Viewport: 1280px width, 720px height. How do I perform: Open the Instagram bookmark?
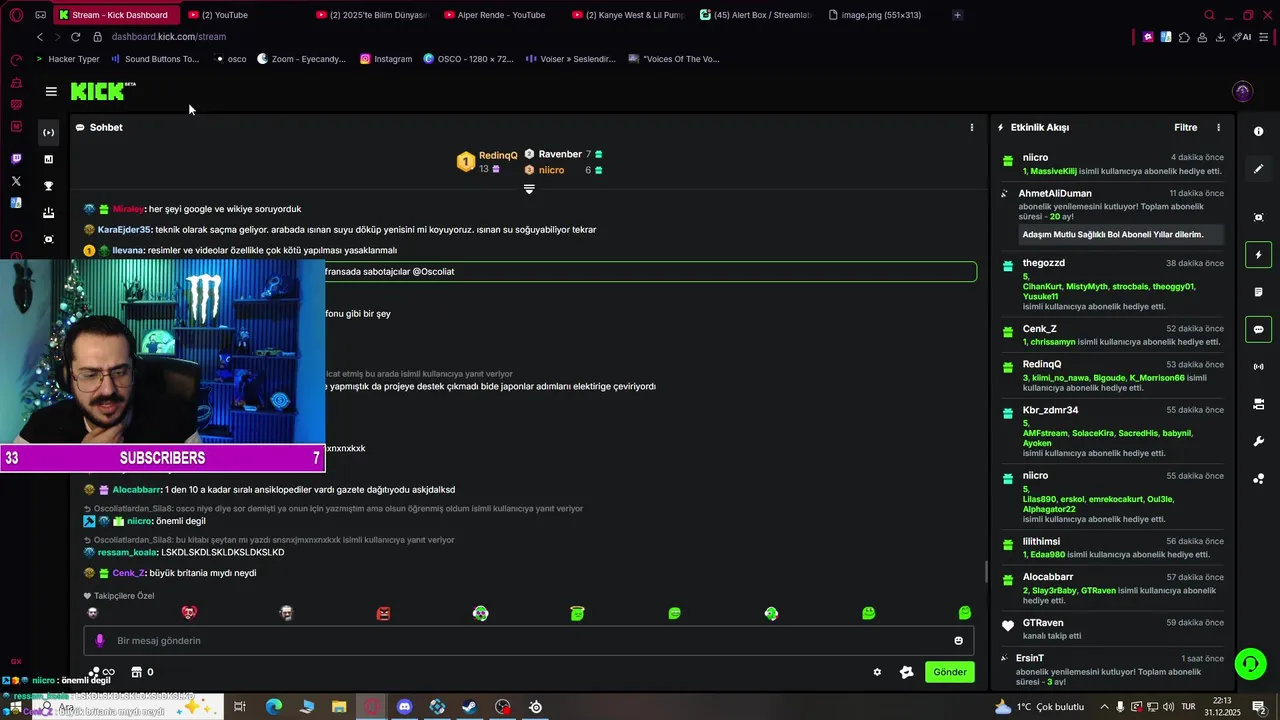click(x=386, y=59)
